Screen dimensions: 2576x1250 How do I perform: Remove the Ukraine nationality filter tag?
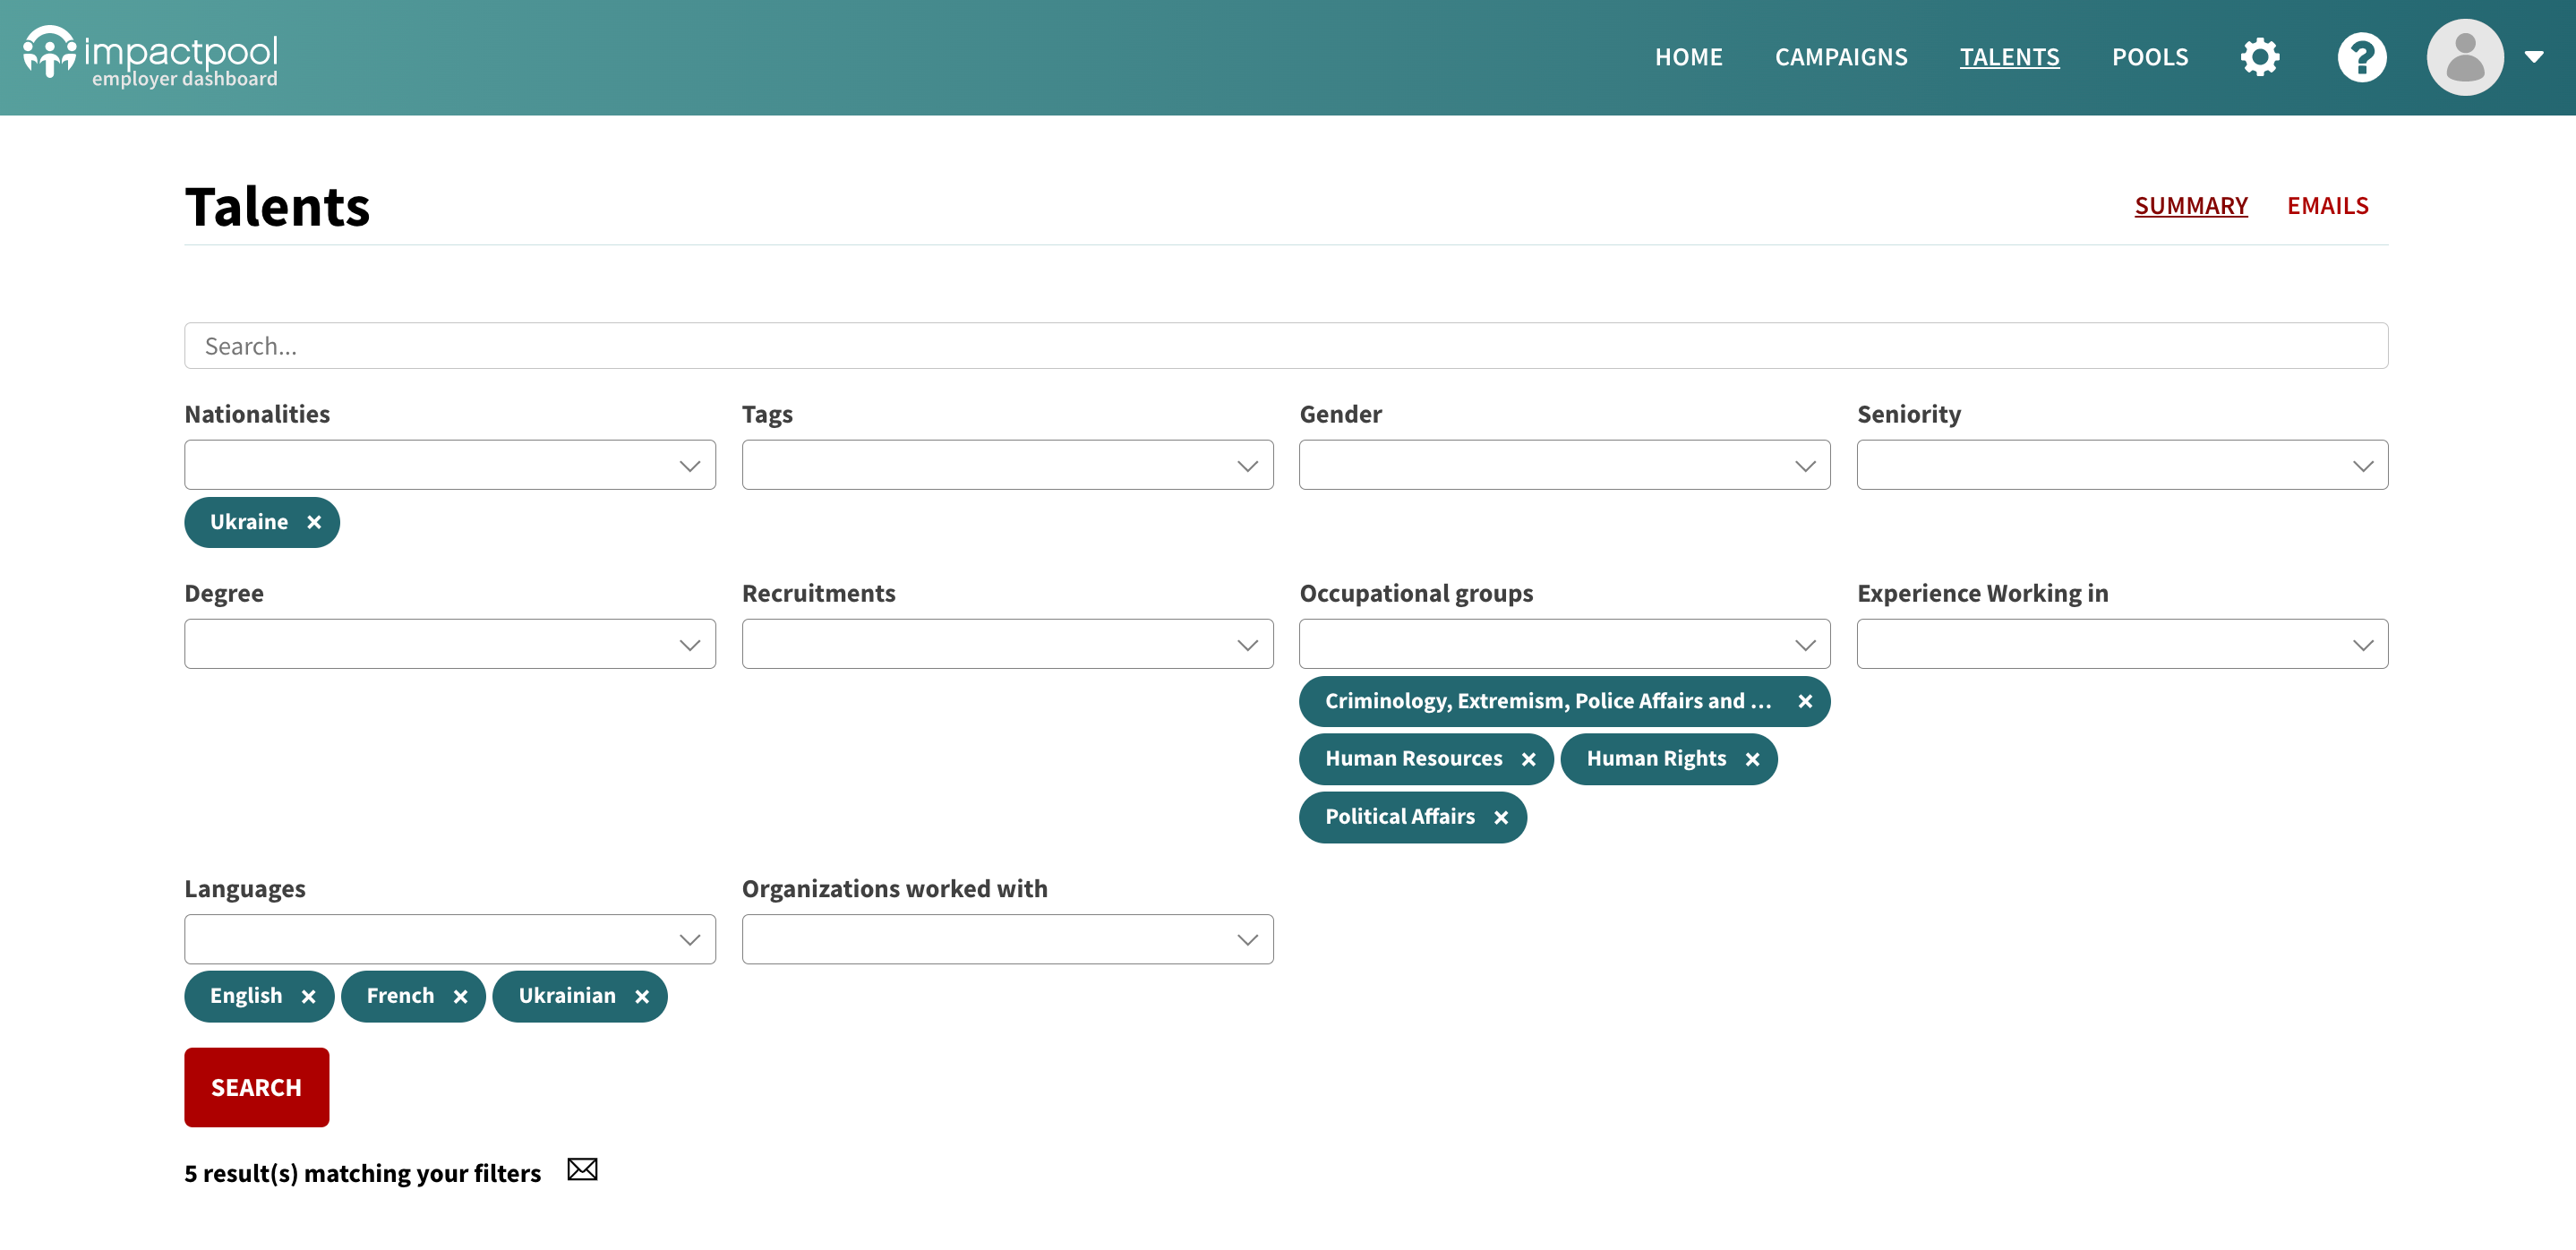tap(314, 522)
